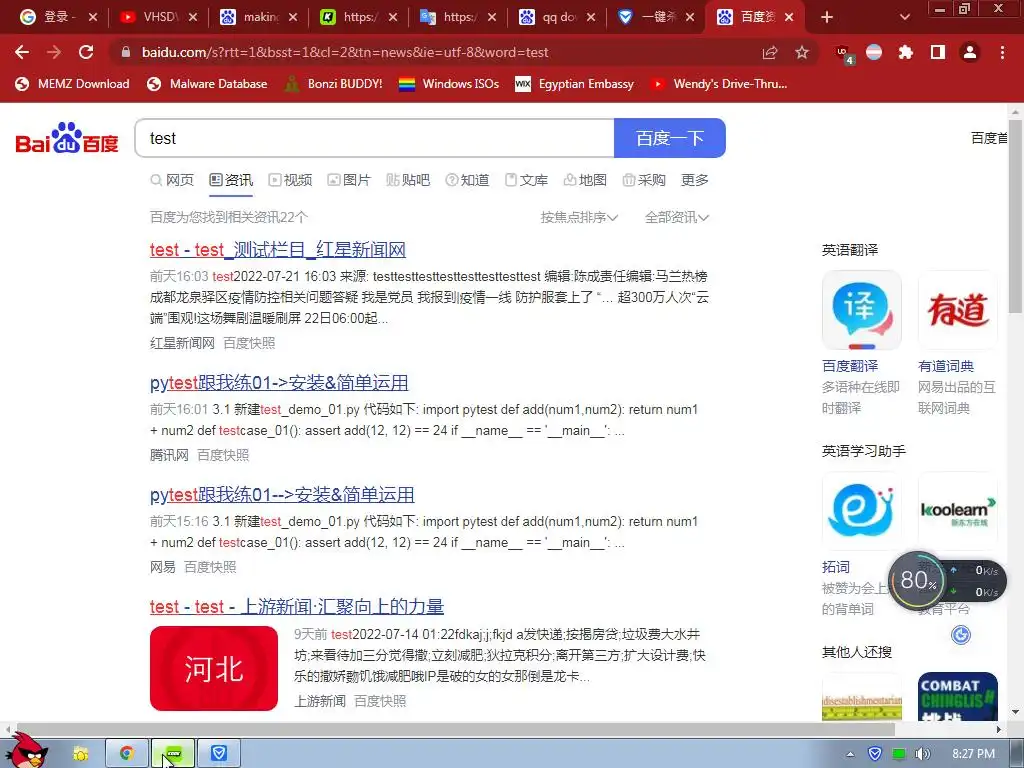Switch to the 图片 images tab
This screenshot has width=1024, height=768.
pyautogui.click(x=349, y=180)
